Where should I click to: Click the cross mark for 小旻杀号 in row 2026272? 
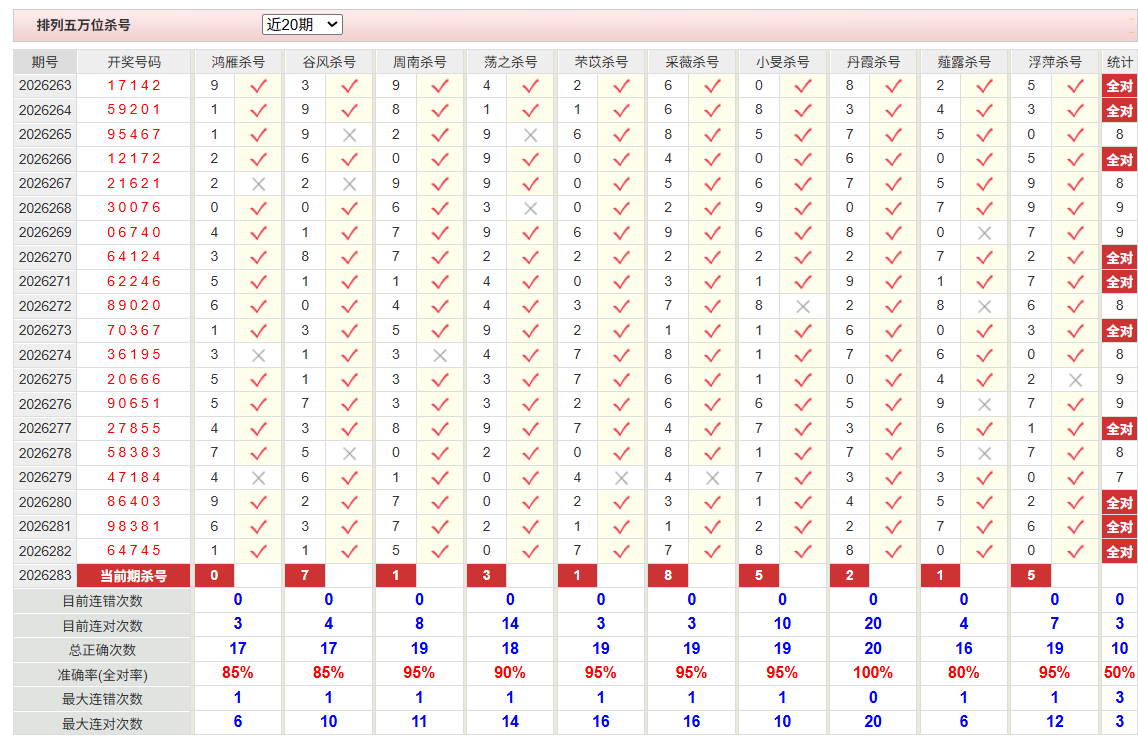pos(803,307)
